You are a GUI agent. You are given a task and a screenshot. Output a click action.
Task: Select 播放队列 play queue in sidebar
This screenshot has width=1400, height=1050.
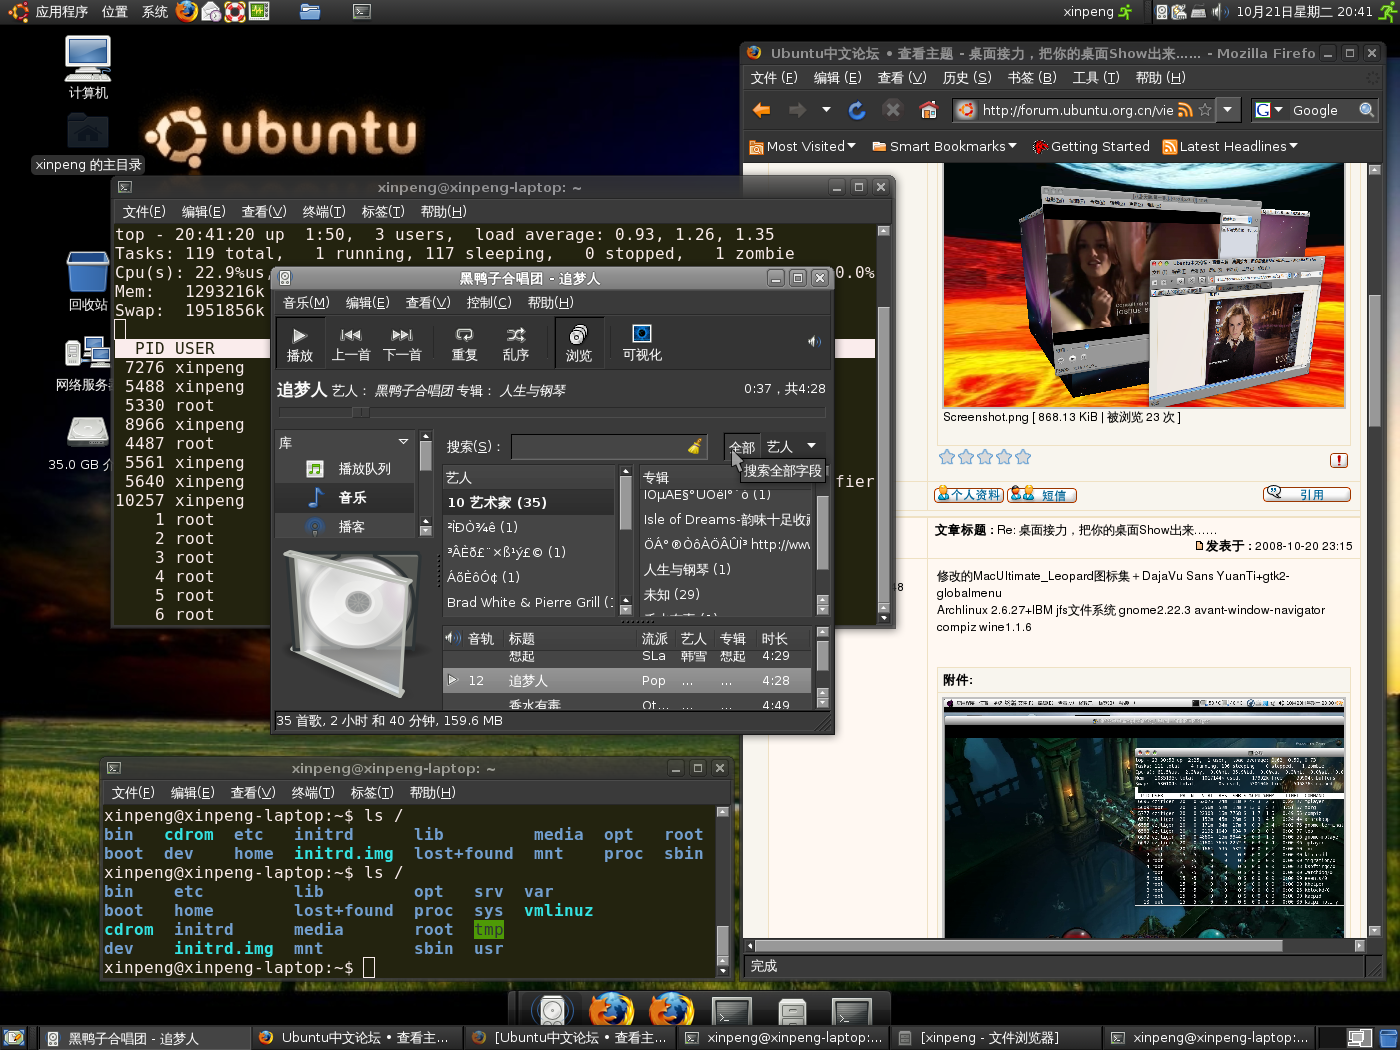(x=345, y=469)
